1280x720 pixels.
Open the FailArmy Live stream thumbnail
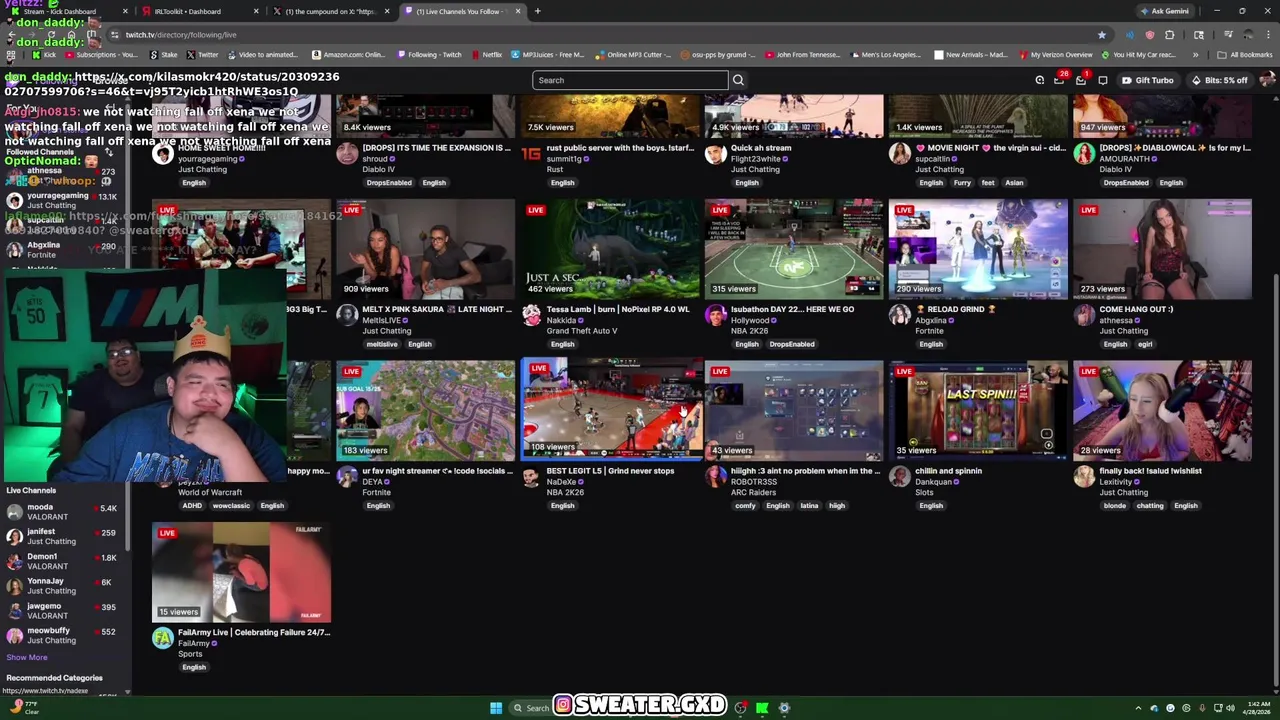[241, 572]
